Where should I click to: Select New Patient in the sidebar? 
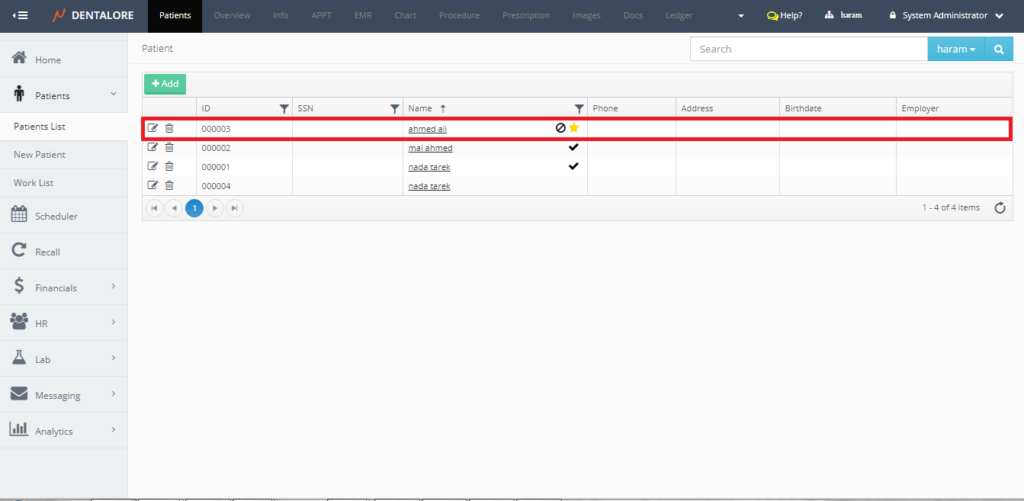coord(40,155)
